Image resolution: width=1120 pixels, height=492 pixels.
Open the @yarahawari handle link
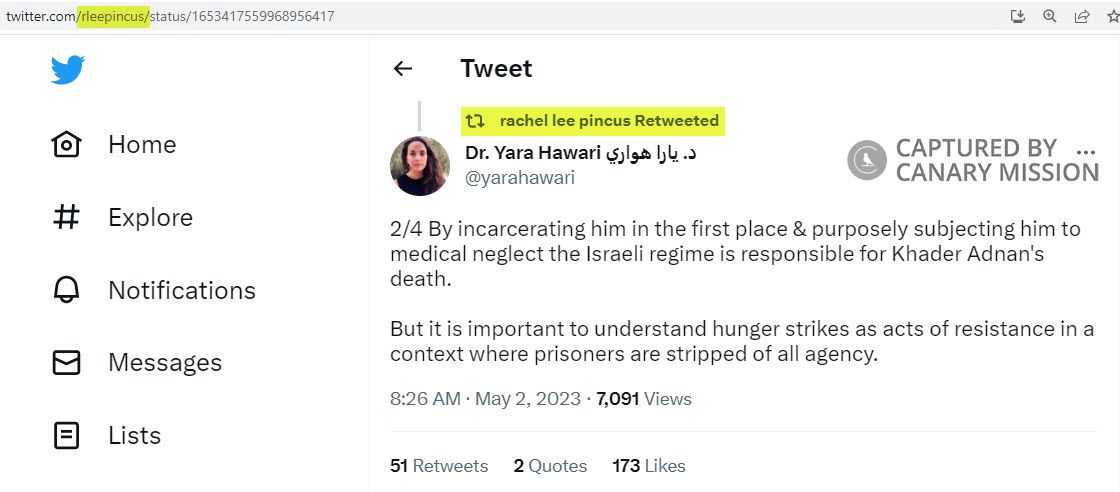(x=520, y=177)
